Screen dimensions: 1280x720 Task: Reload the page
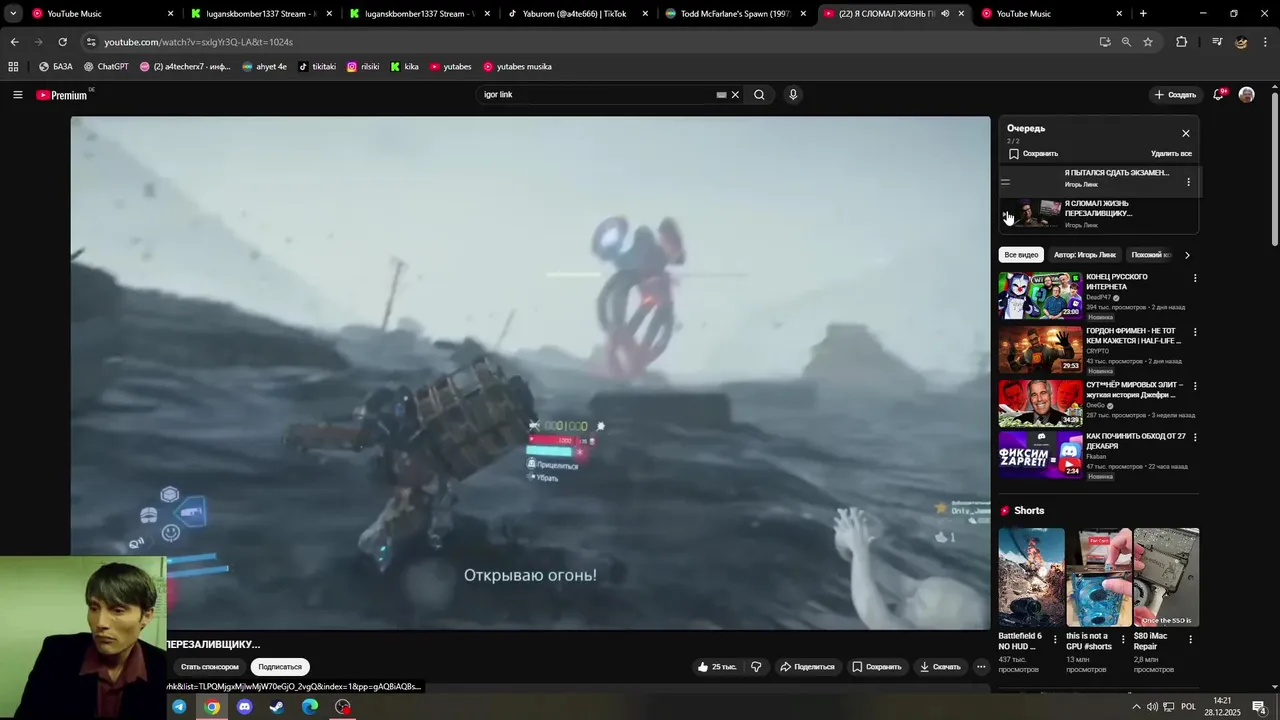62,42
